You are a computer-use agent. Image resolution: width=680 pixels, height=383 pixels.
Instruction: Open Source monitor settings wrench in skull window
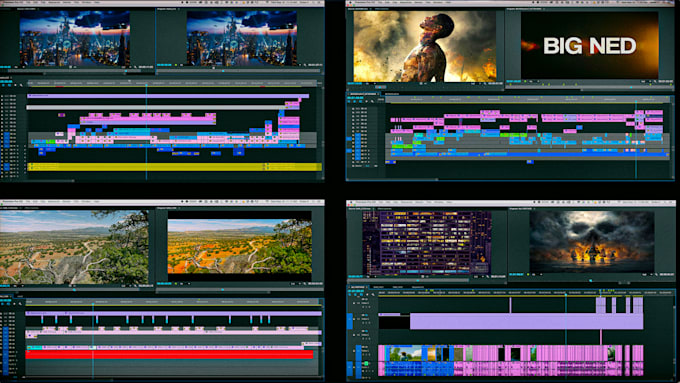click(x=487, y=276)
